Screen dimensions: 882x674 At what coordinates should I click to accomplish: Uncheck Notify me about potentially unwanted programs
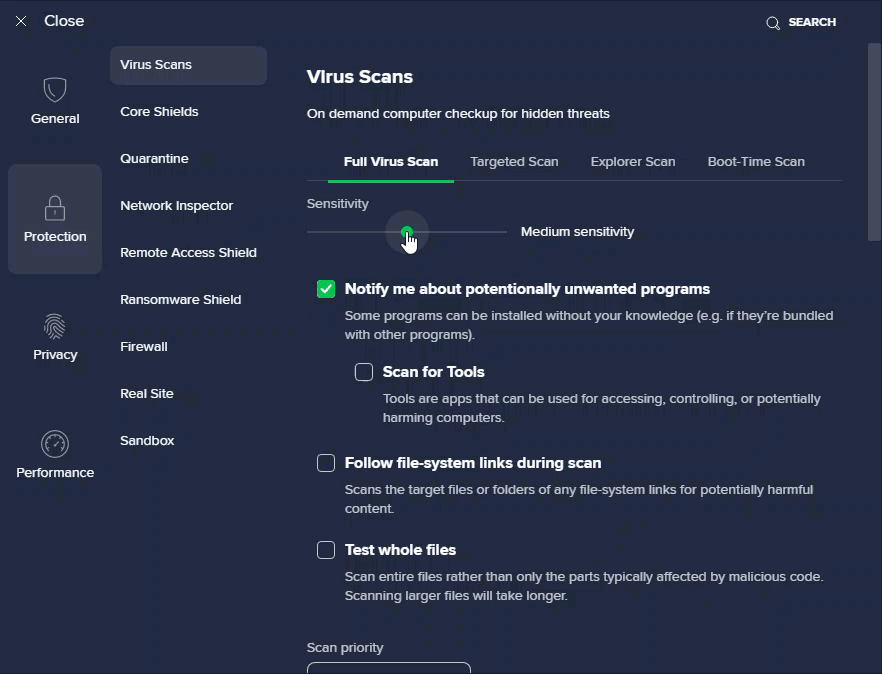pyautogui.click(x=326, y=289)
